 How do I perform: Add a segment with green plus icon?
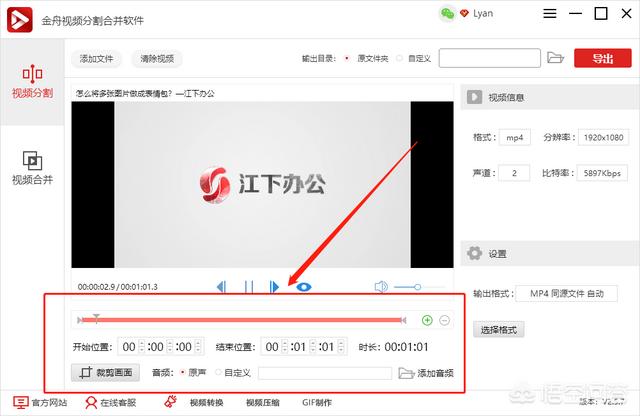pyautogui.click(x=428, y=321)
